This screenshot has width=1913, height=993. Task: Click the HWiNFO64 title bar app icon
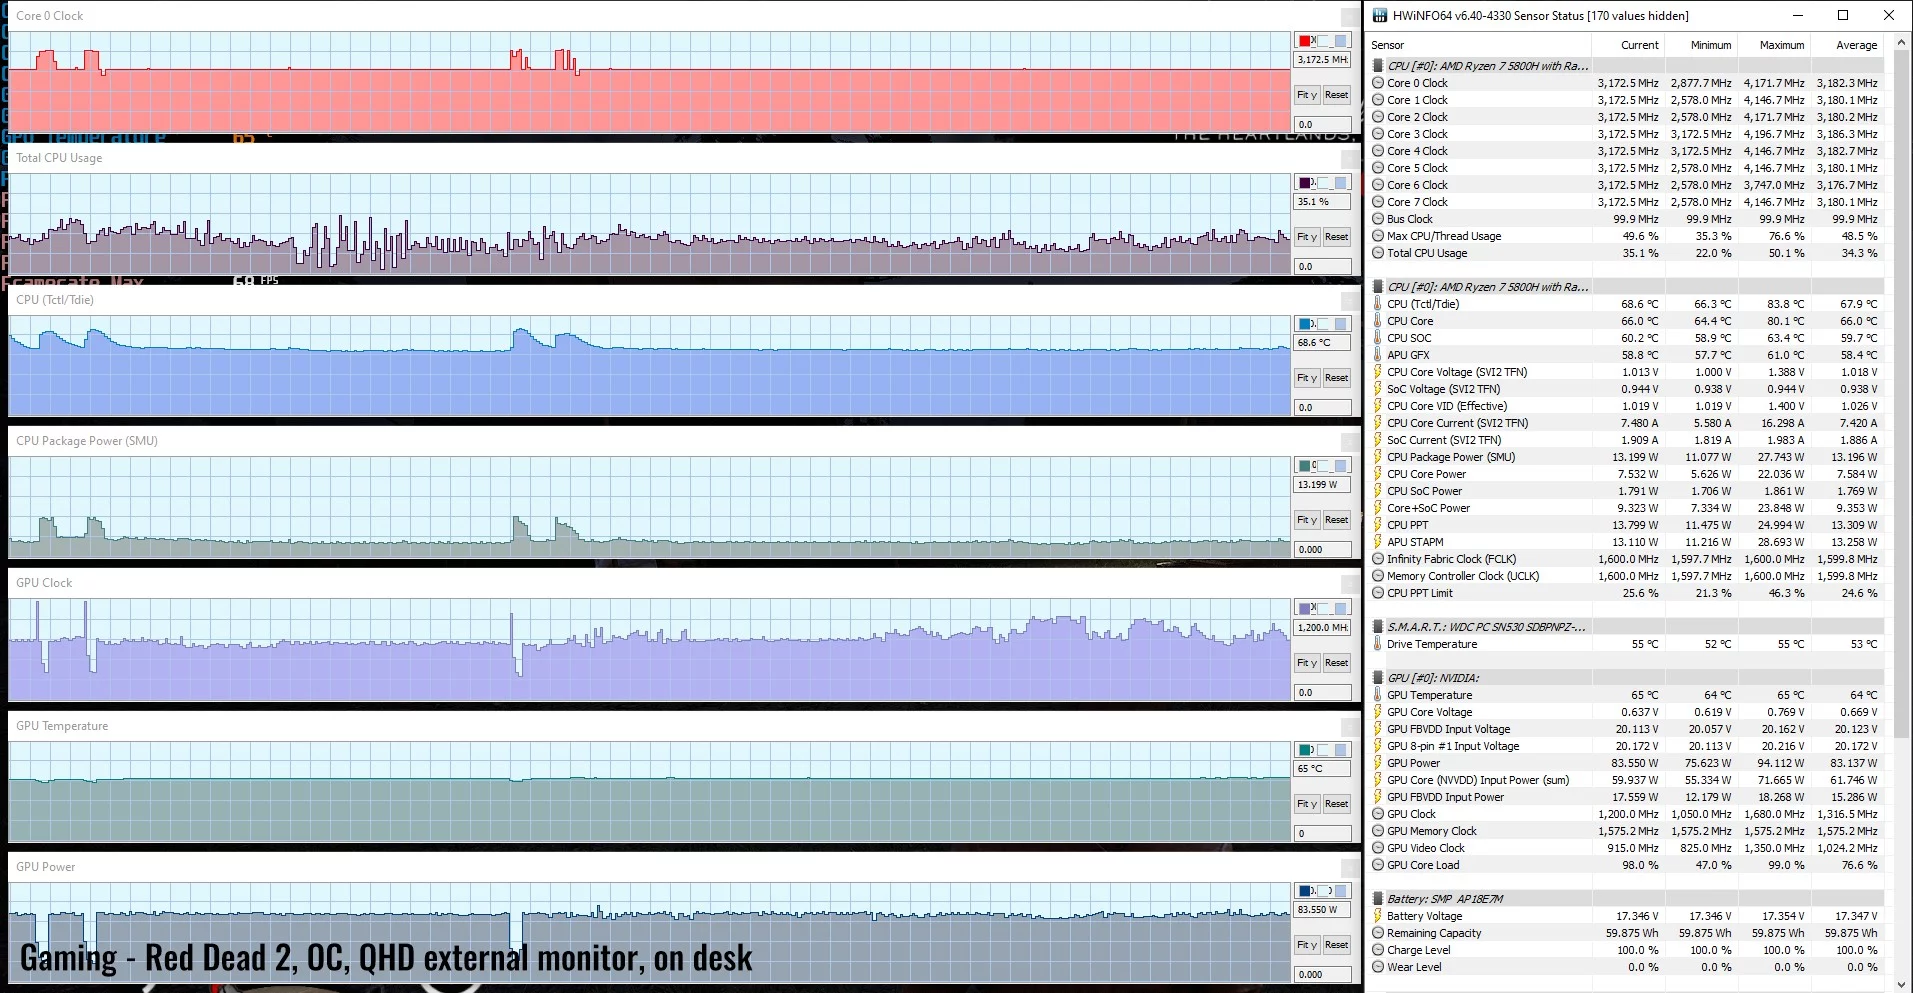1380,16
